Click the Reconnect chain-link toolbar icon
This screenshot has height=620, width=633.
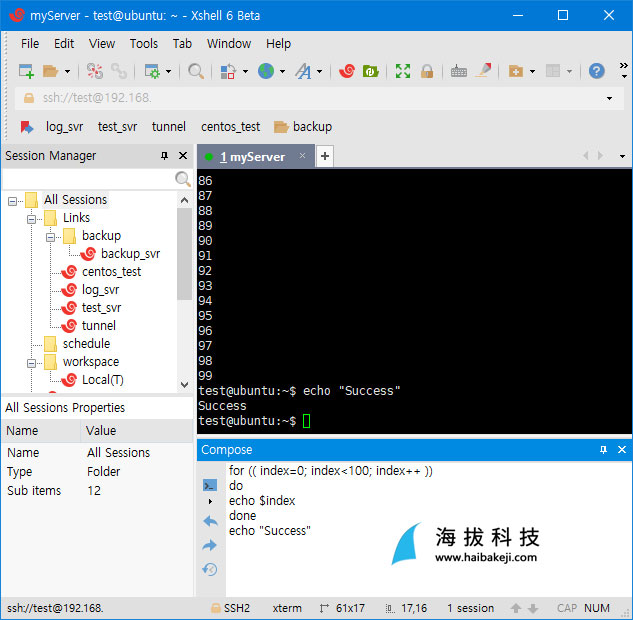pos(119,71)
